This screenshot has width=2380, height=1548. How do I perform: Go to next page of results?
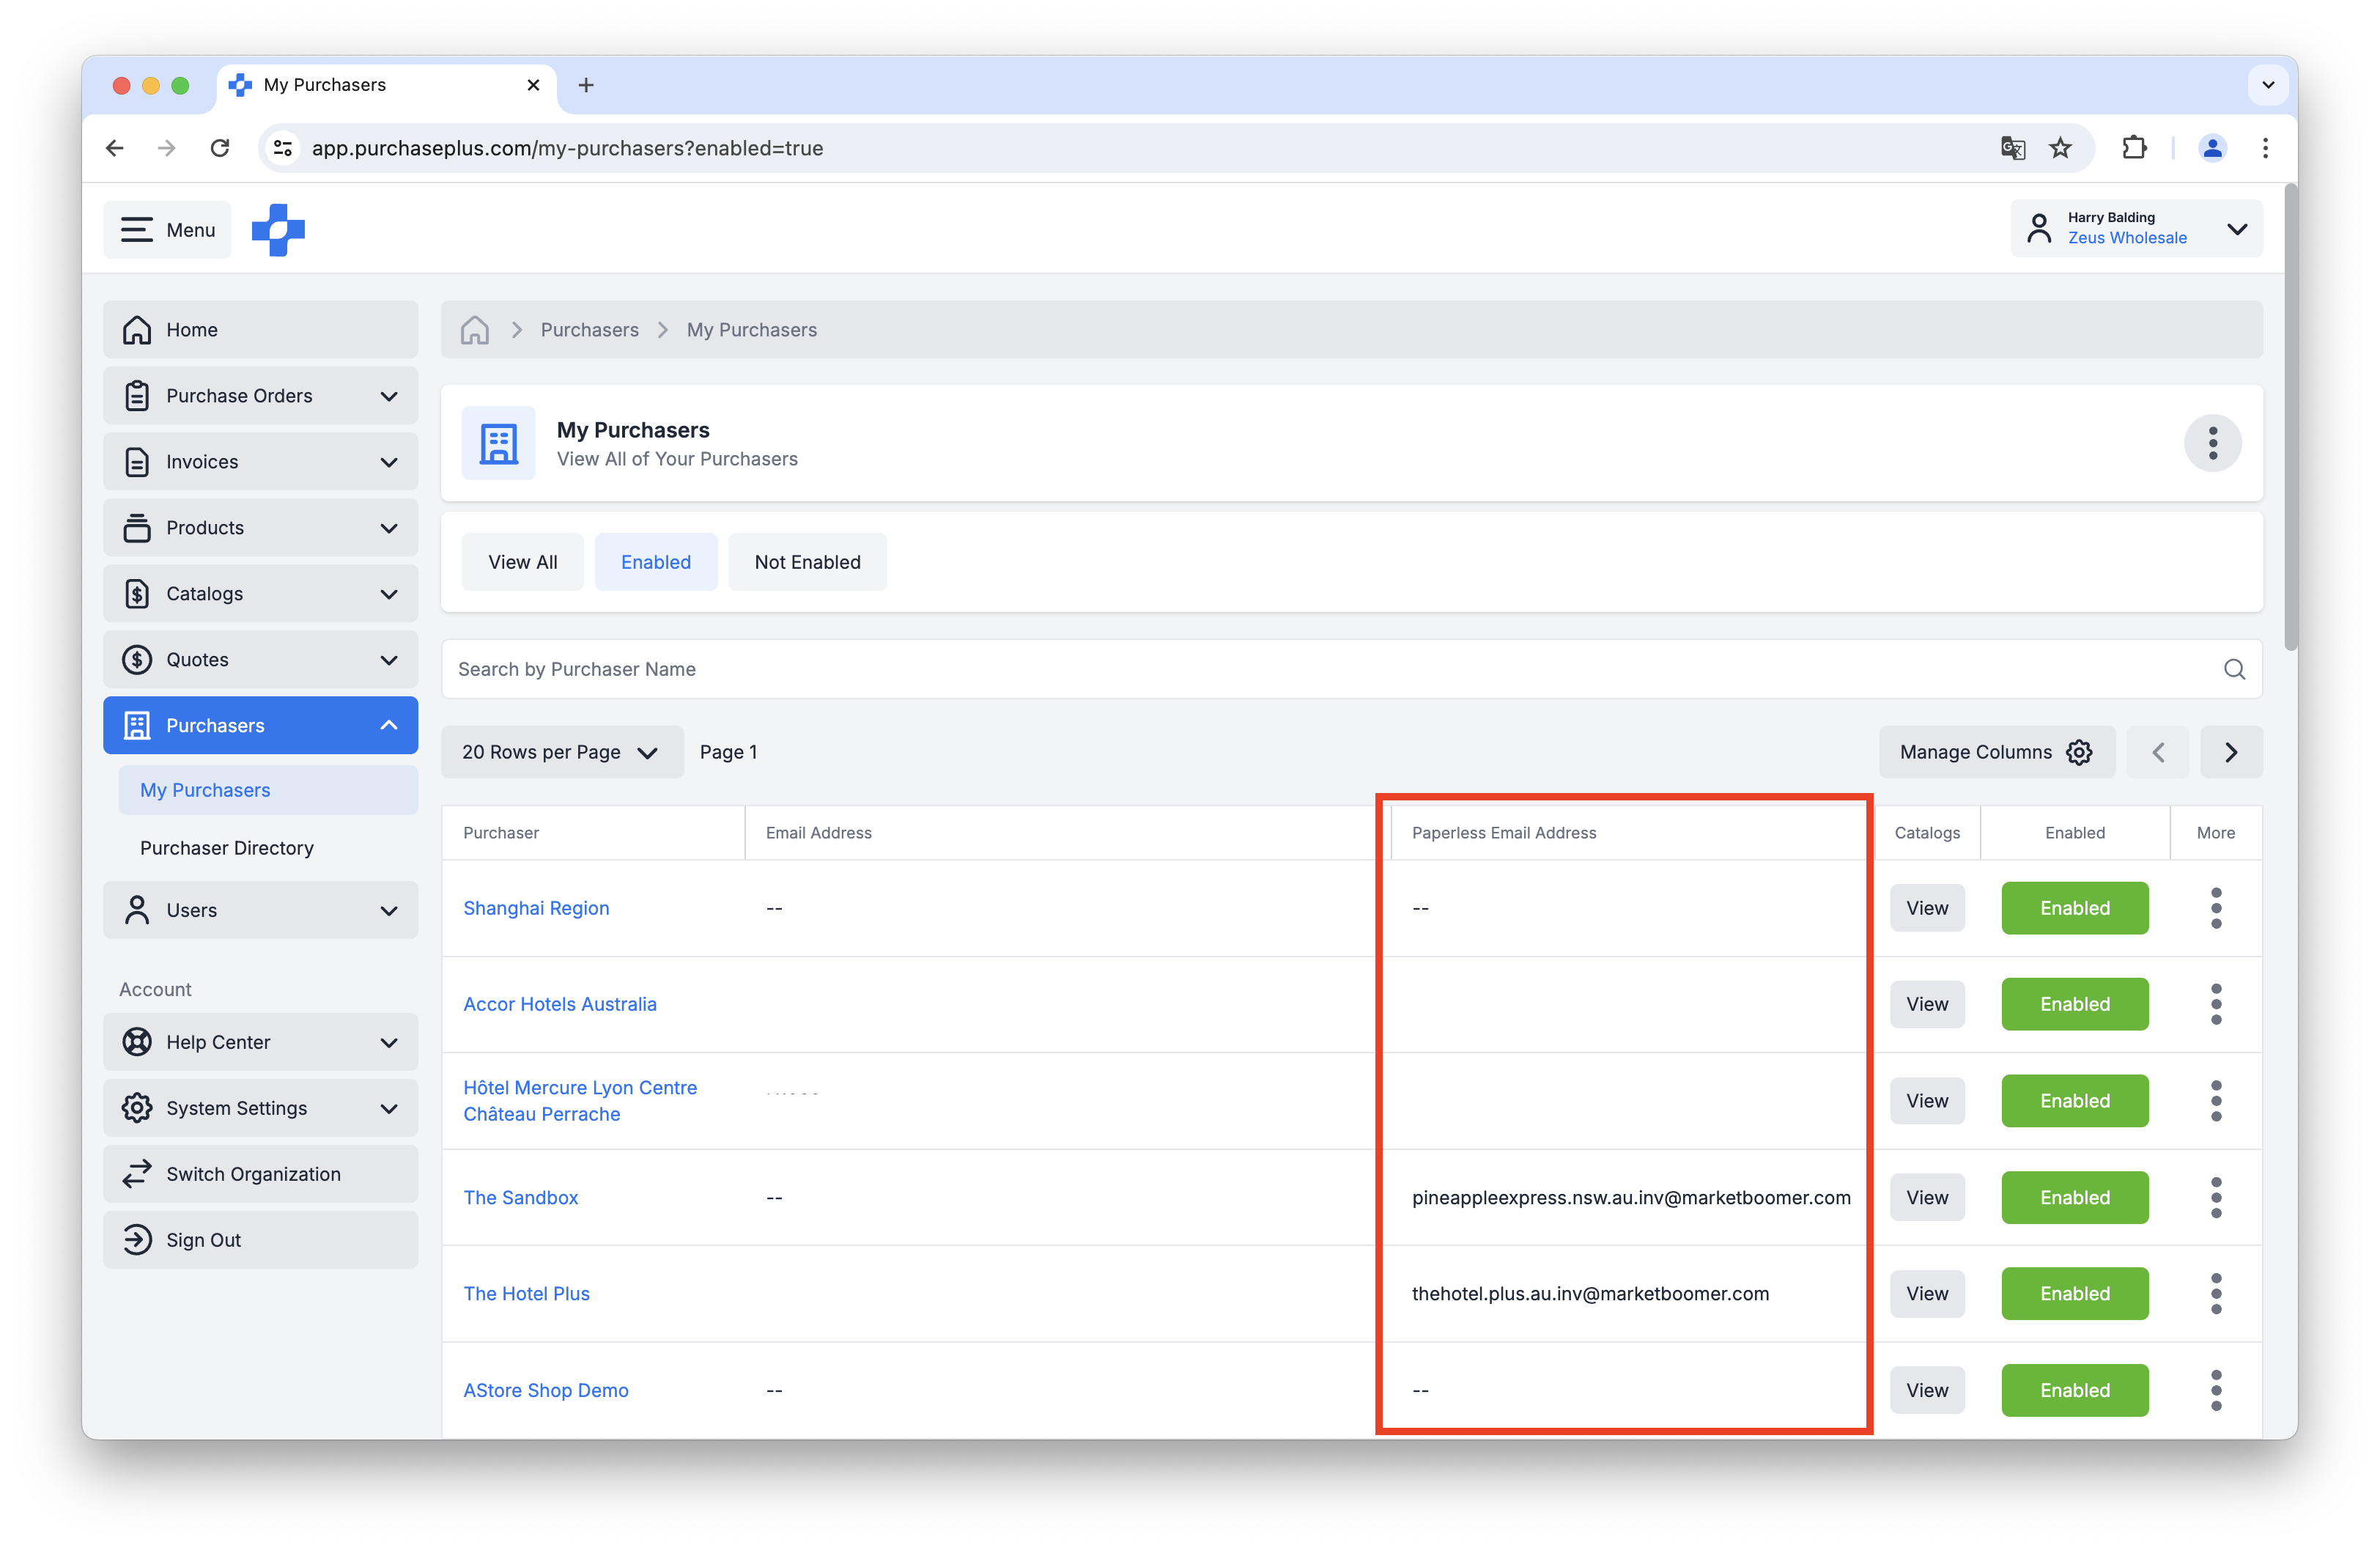point(2230,752)
